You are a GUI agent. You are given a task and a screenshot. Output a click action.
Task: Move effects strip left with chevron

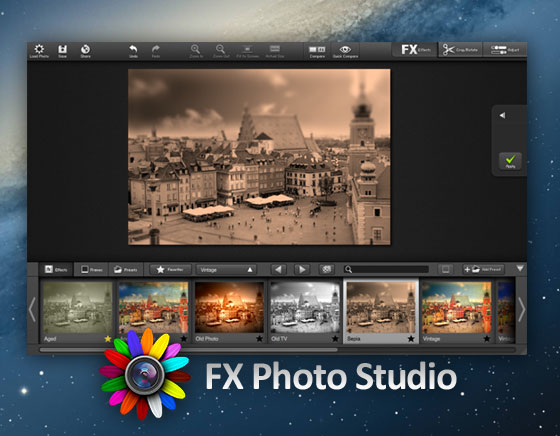pos(32,309)
